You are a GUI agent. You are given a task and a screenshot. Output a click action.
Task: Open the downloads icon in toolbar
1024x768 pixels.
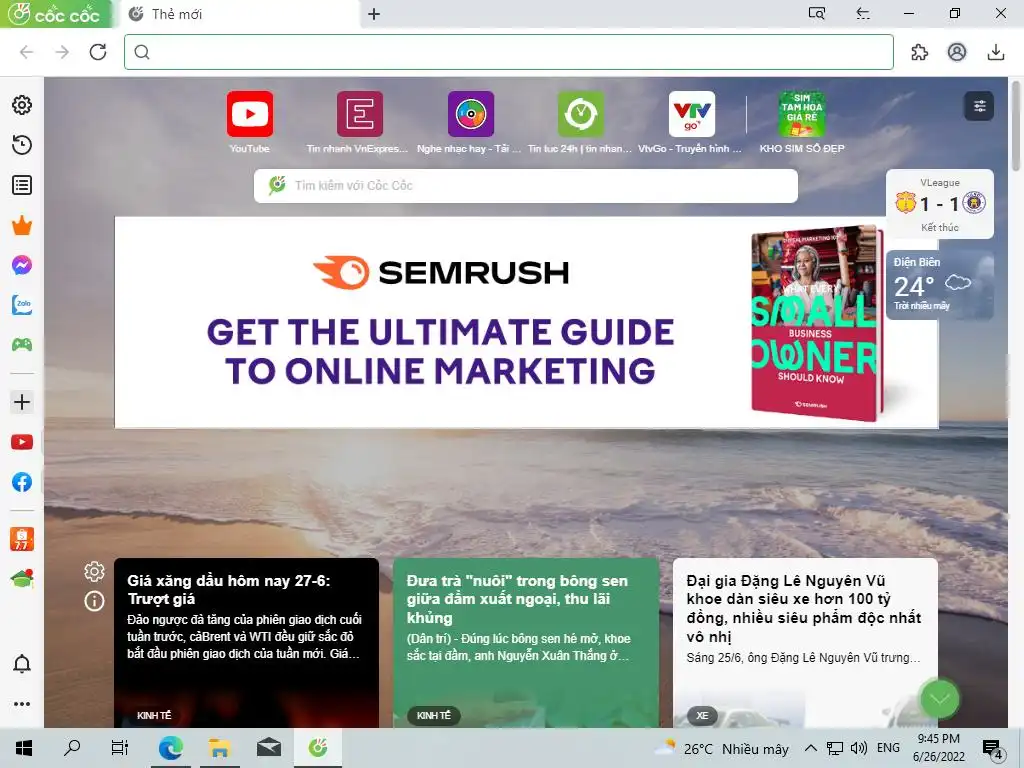tap(995, 52)
